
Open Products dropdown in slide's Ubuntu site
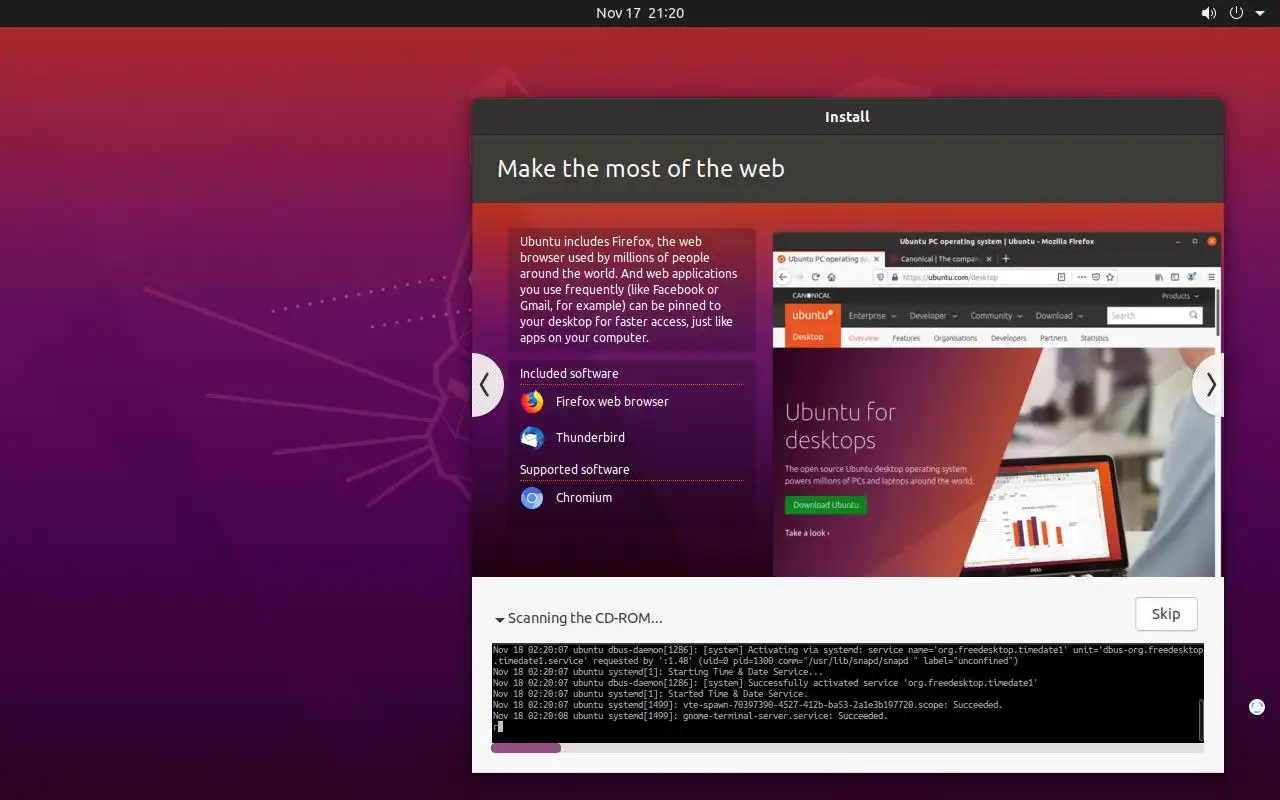pyautogui.click(x=1180, y=296)
